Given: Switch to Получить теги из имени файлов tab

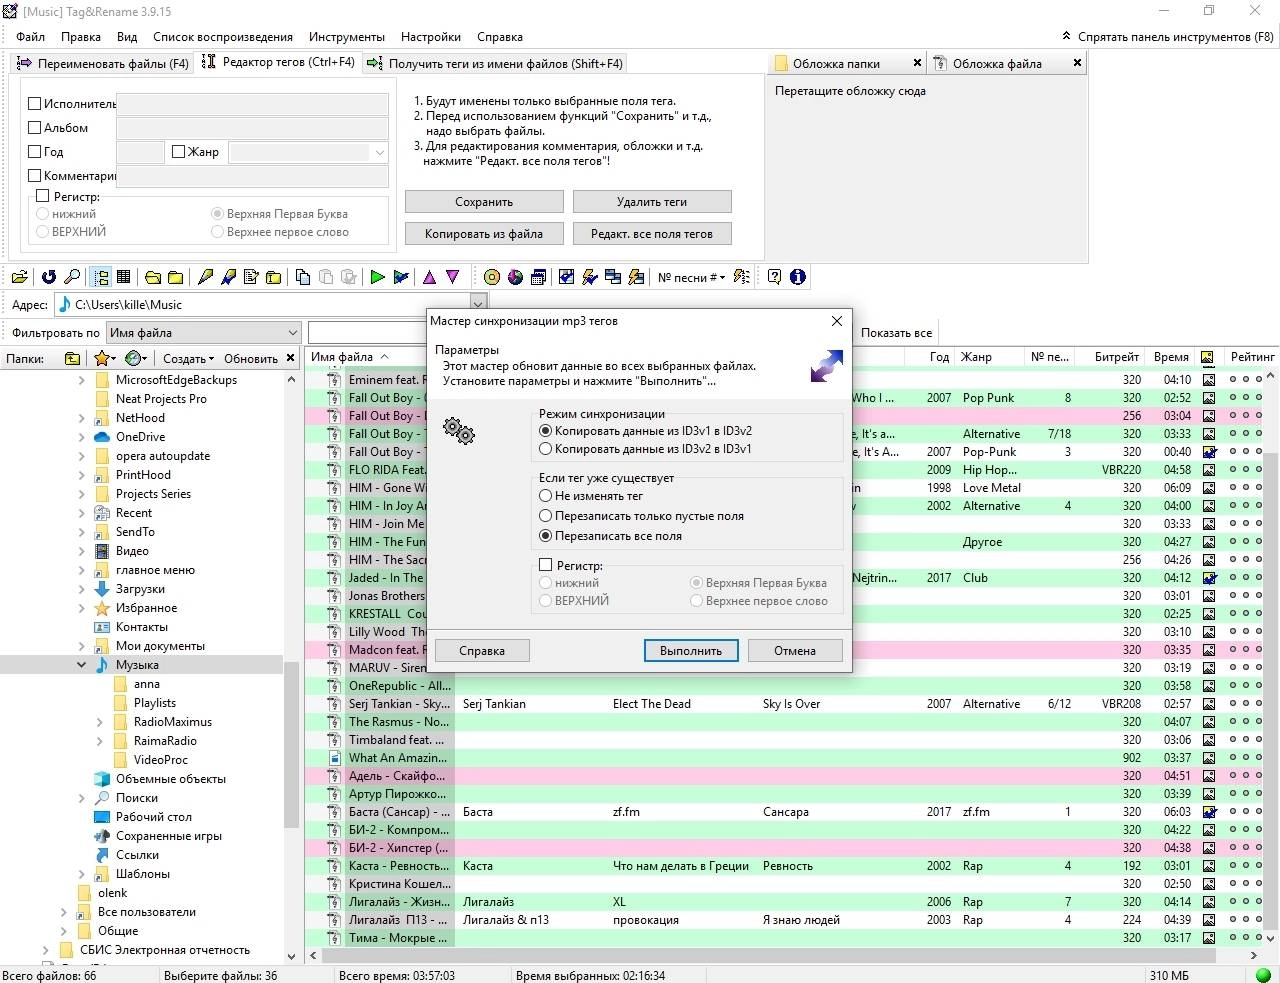Looking at the screenshot, I should (495, 63).
